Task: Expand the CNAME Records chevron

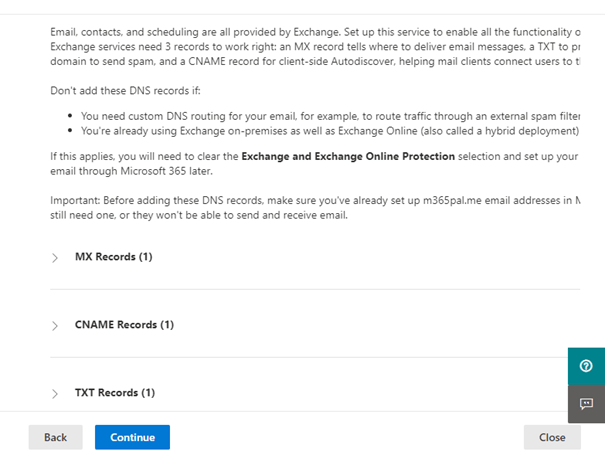Action: coord(55,326)
